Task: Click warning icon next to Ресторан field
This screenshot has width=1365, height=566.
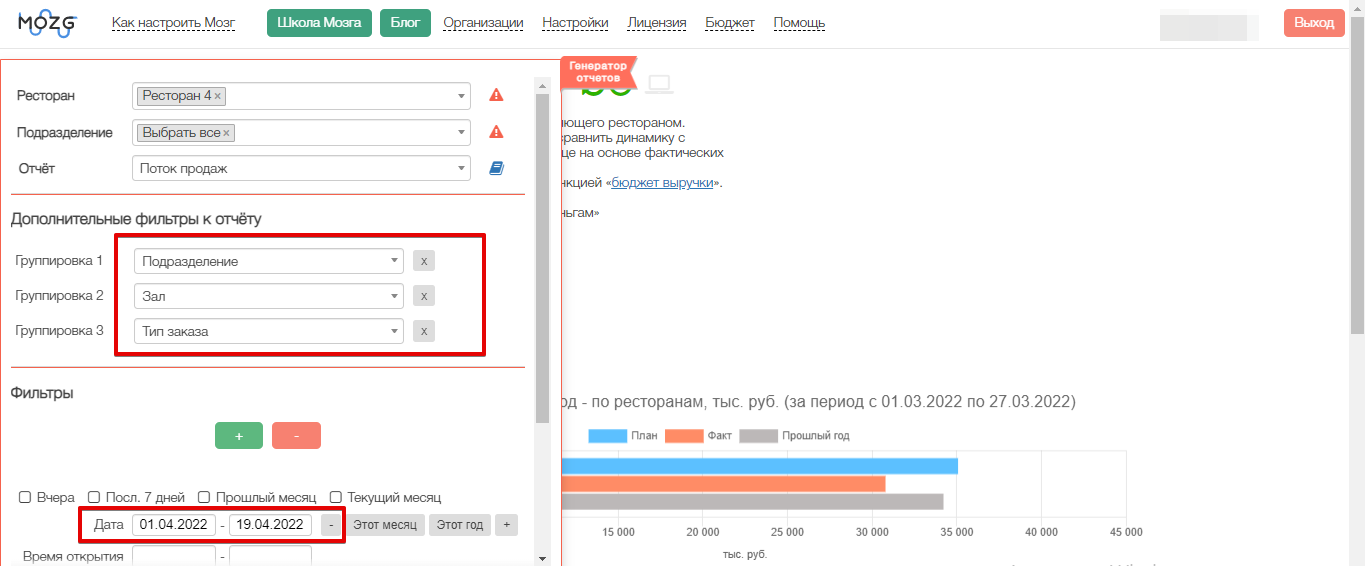Action: [496, 96]
